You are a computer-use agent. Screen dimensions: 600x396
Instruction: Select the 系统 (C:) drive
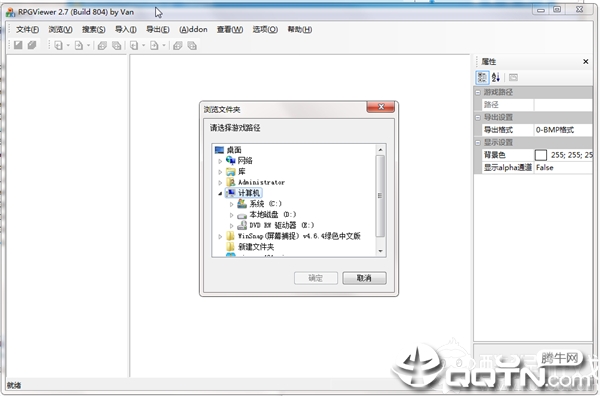coord(265,204)
